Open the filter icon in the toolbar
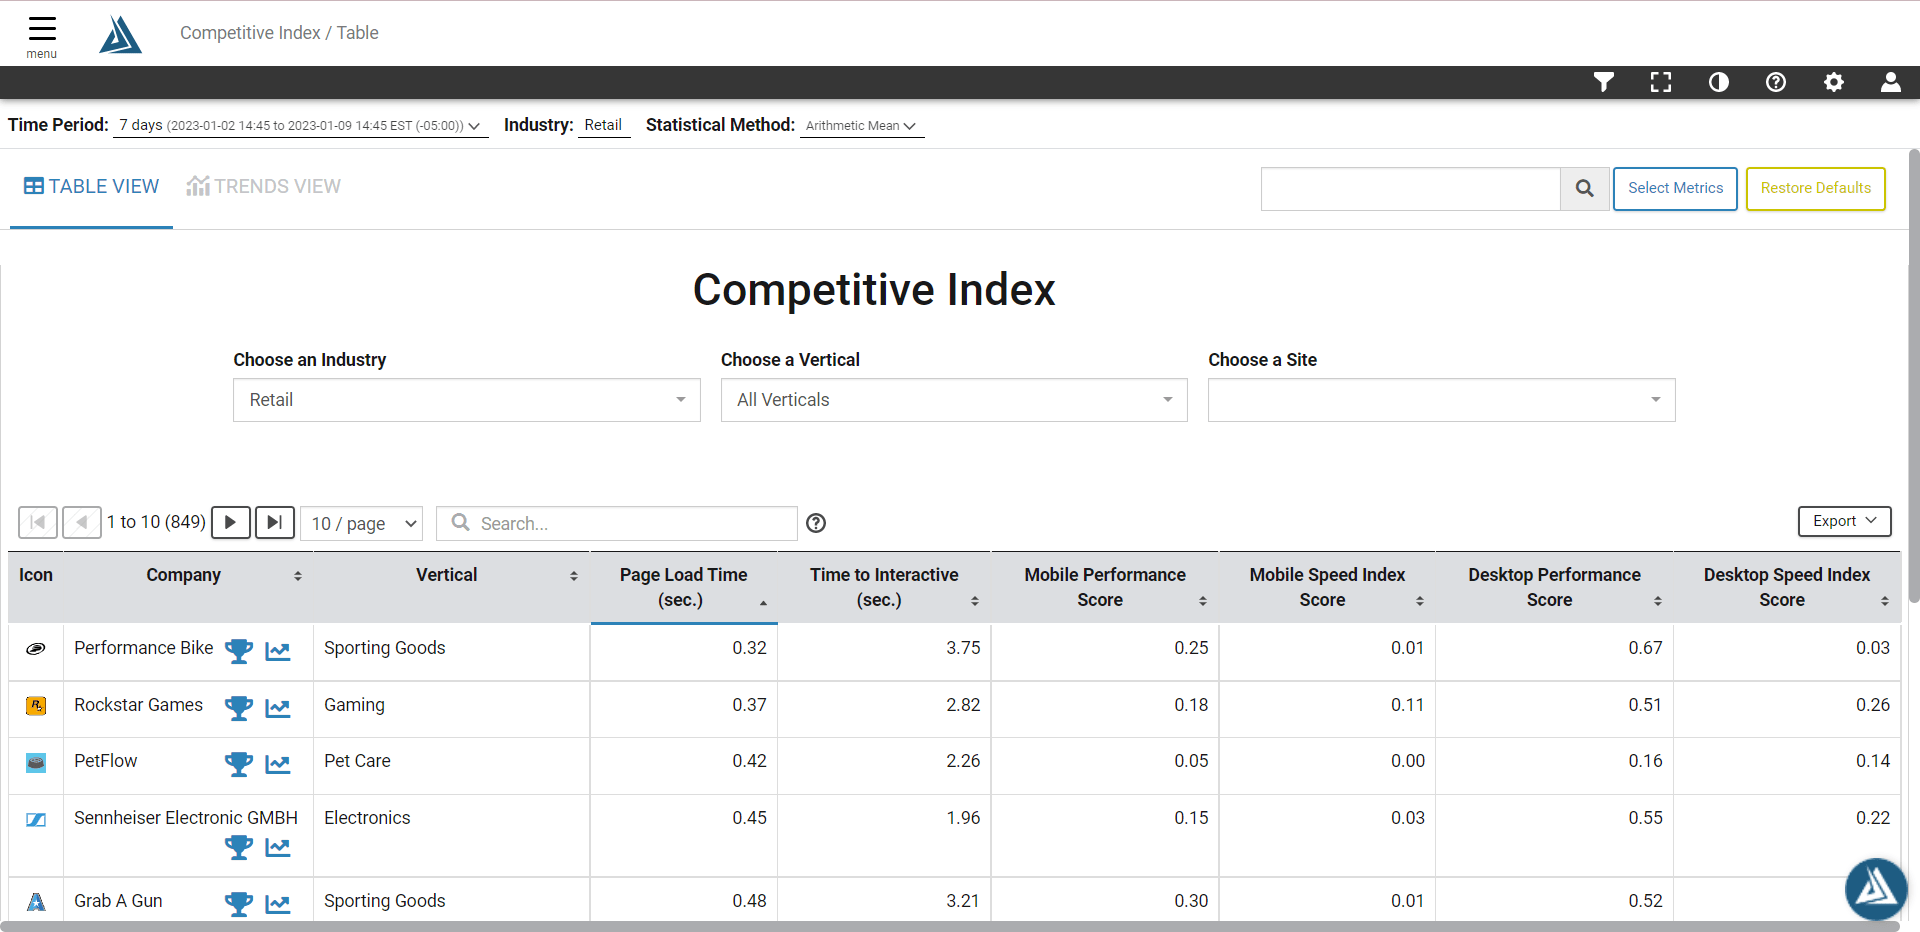This screenshot has width=1920, height=932. point(1603,82)
